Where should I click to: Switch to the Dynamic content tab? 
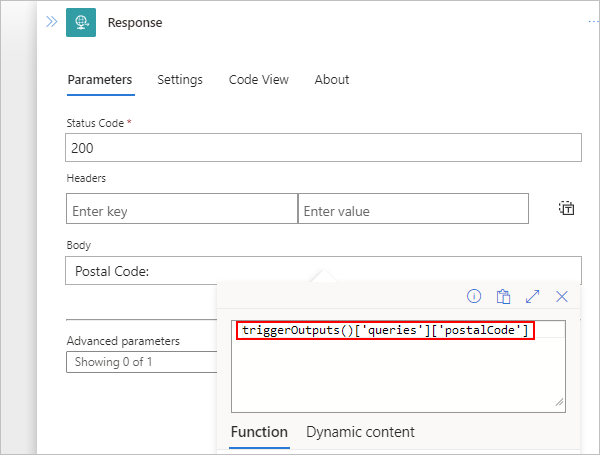coord(360,432)
